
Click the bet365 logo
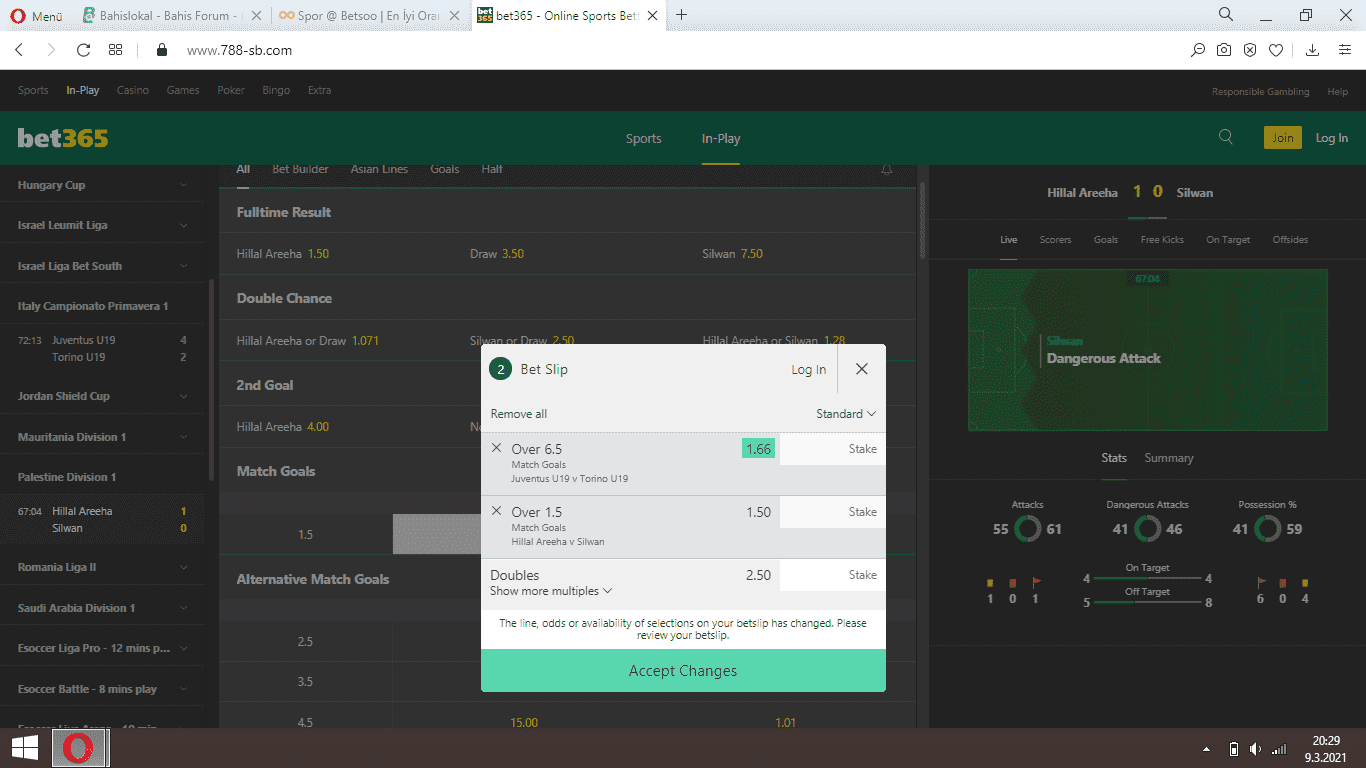(x=63, y=138)
